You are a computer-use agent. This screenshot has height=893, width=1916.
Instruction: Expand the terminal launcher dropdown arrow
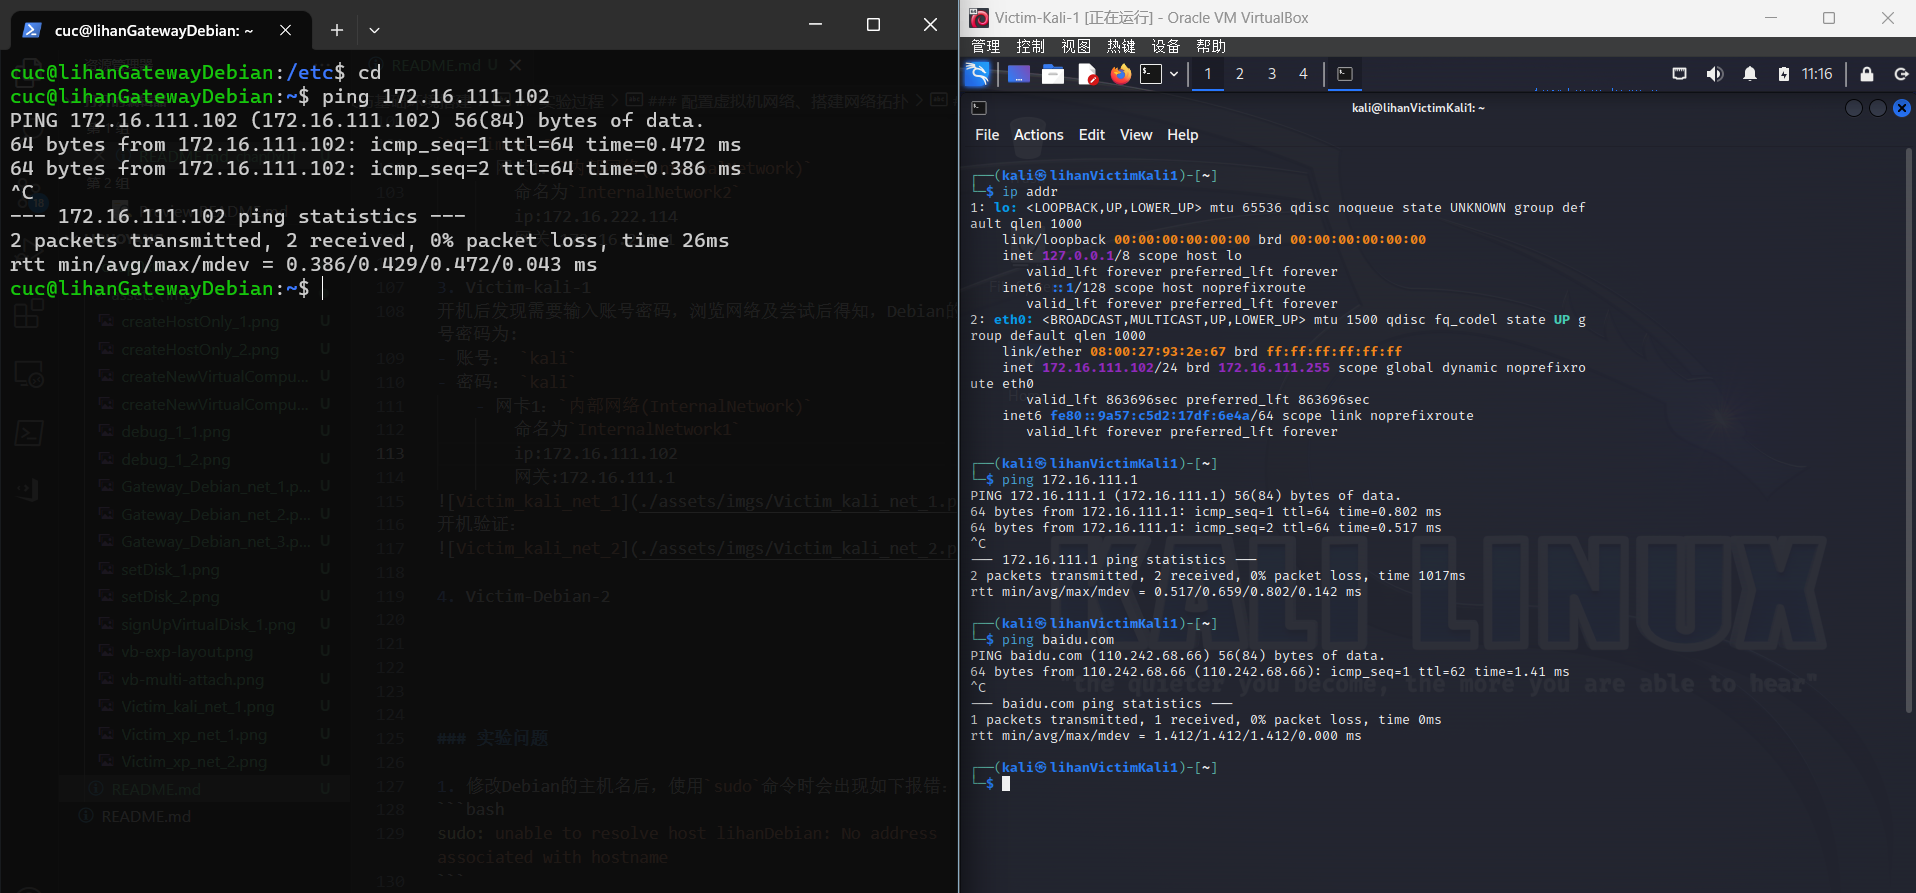[1174, 74]
